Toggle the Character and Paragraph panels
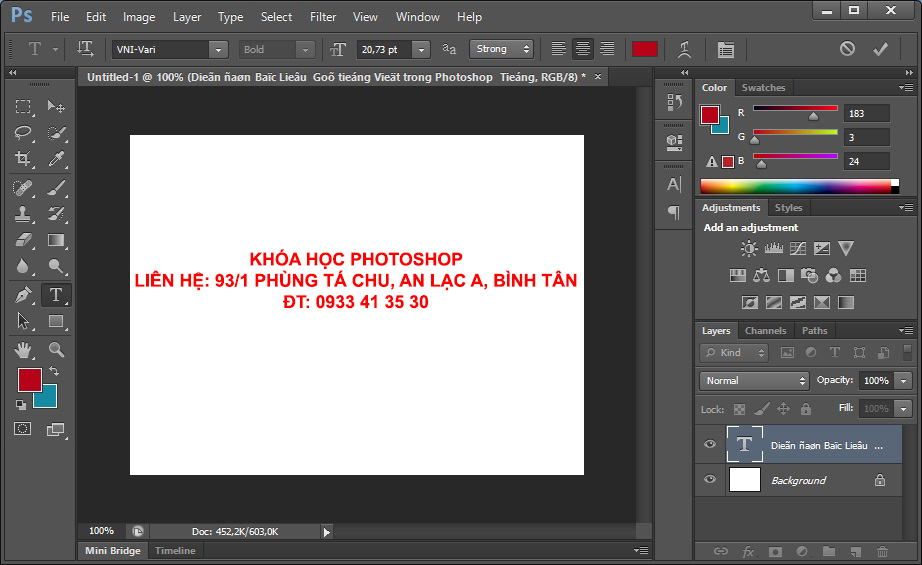Screen dimensions: 922x565 [x=726, y=49]
